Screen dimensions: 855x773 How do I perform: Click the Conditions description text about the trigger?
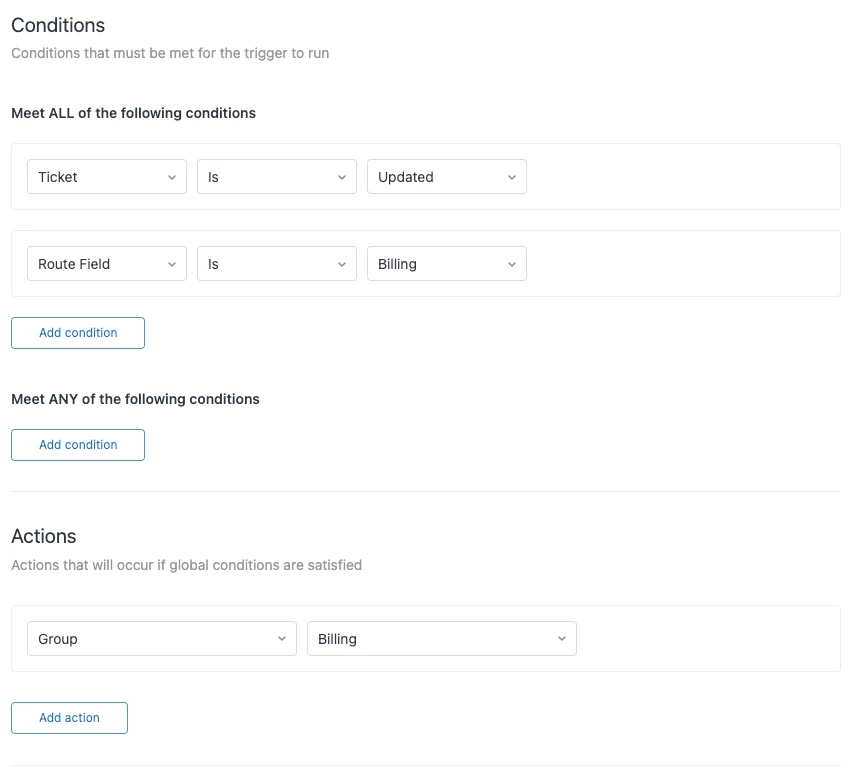(x=170, y=53)
